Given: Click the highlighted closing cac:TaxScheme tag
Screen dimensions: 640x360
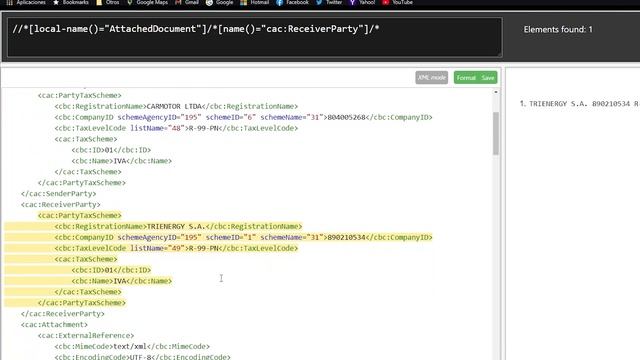Looking at the screenshot, I should 88,291.
